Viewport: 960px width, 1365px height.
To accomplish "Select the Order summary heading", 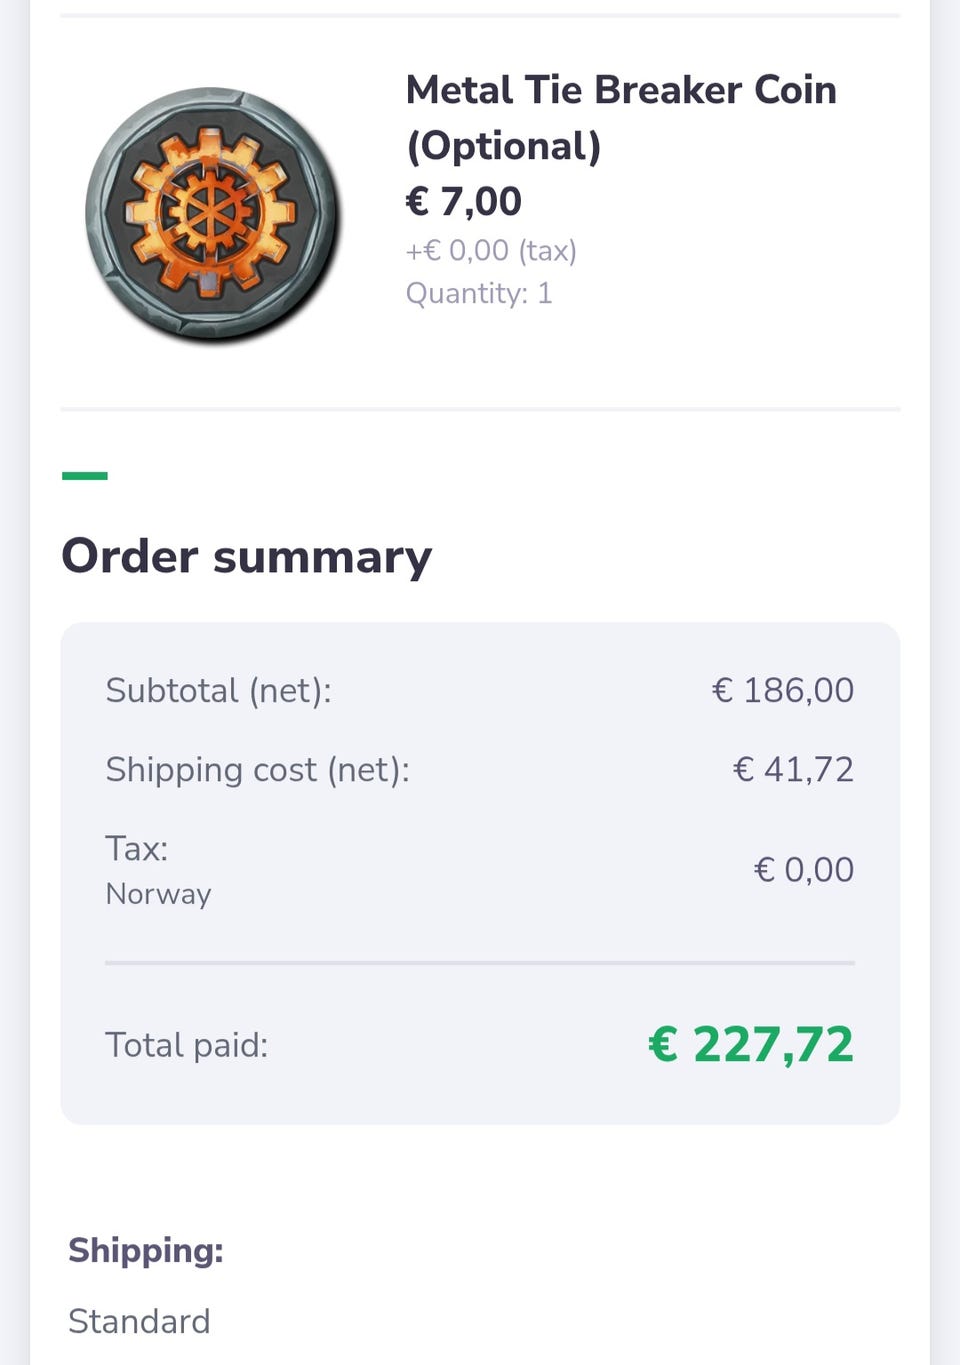I will pyautogui.click(x=246, y=556).
